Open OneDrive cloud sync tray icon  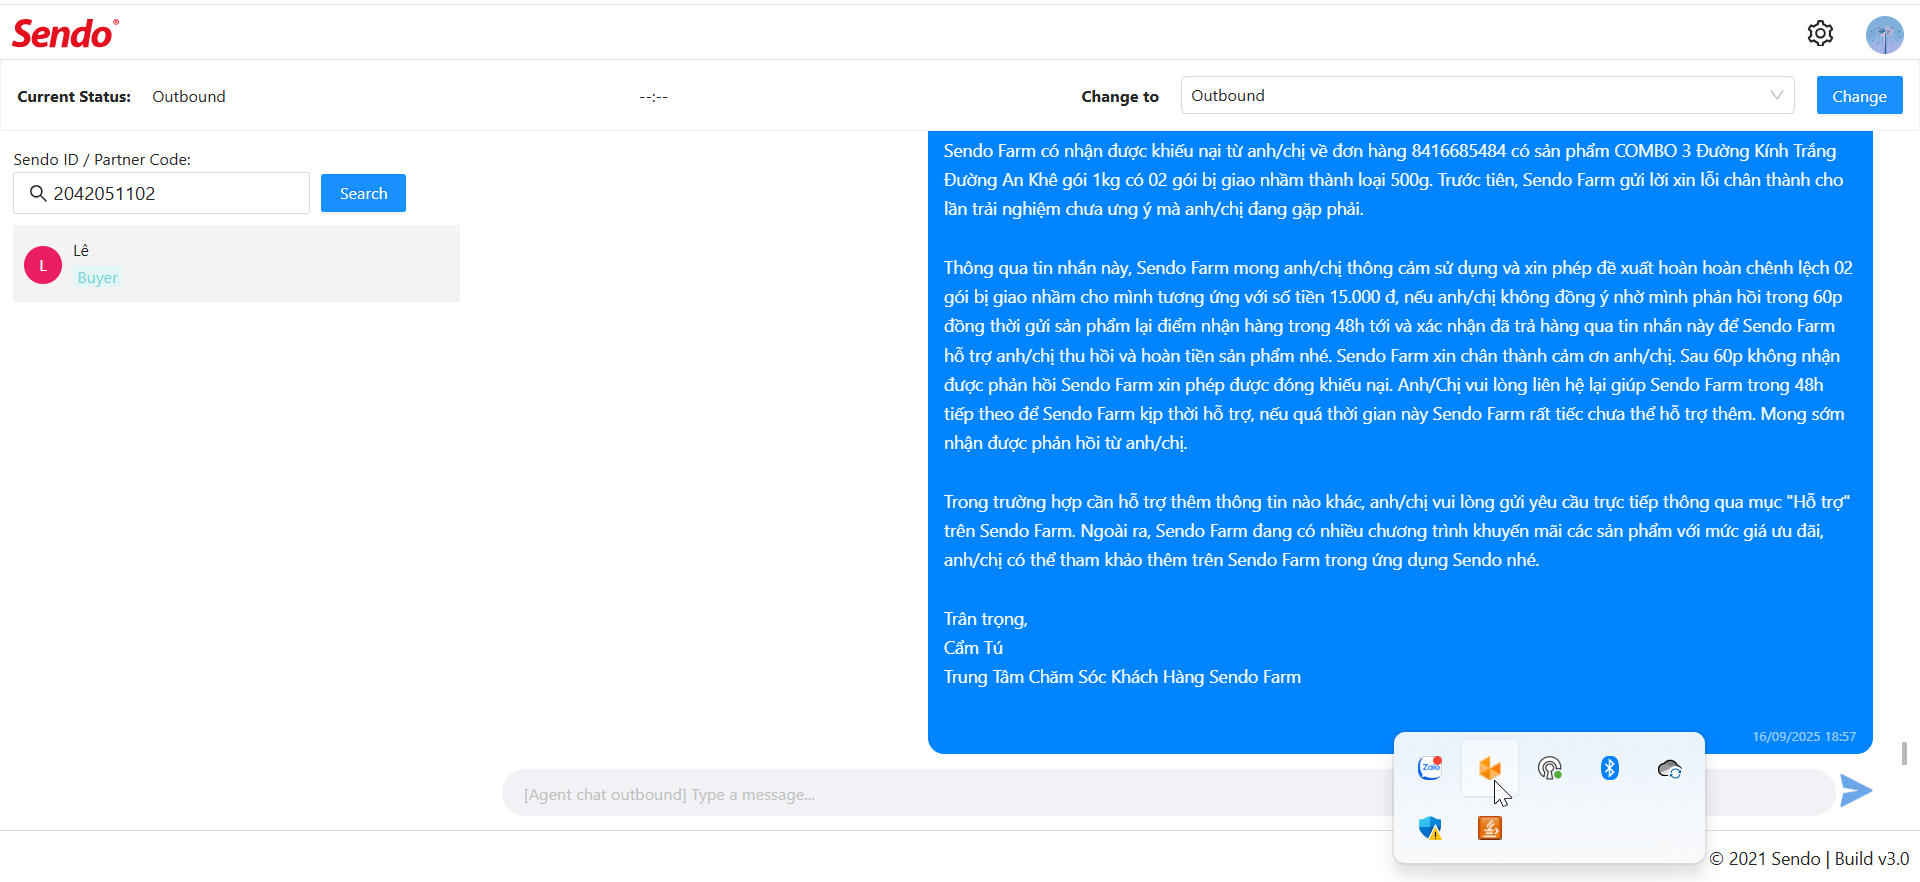click(x=1669, y=768)
